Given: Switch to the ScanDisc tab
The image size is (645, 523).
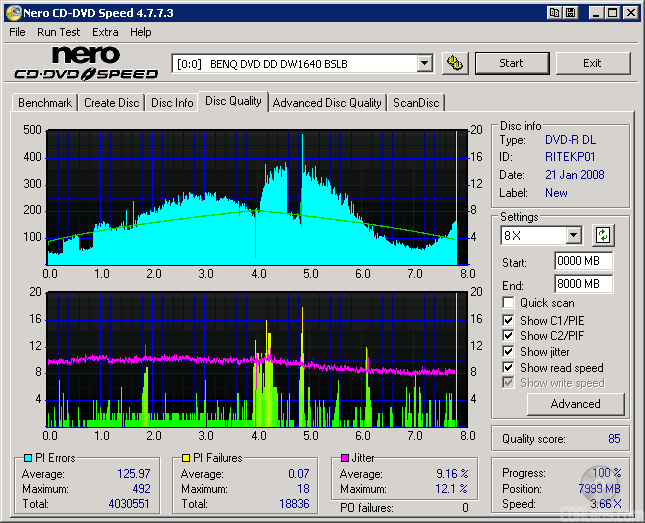Looking at the screenshot, I should point(415,103).
